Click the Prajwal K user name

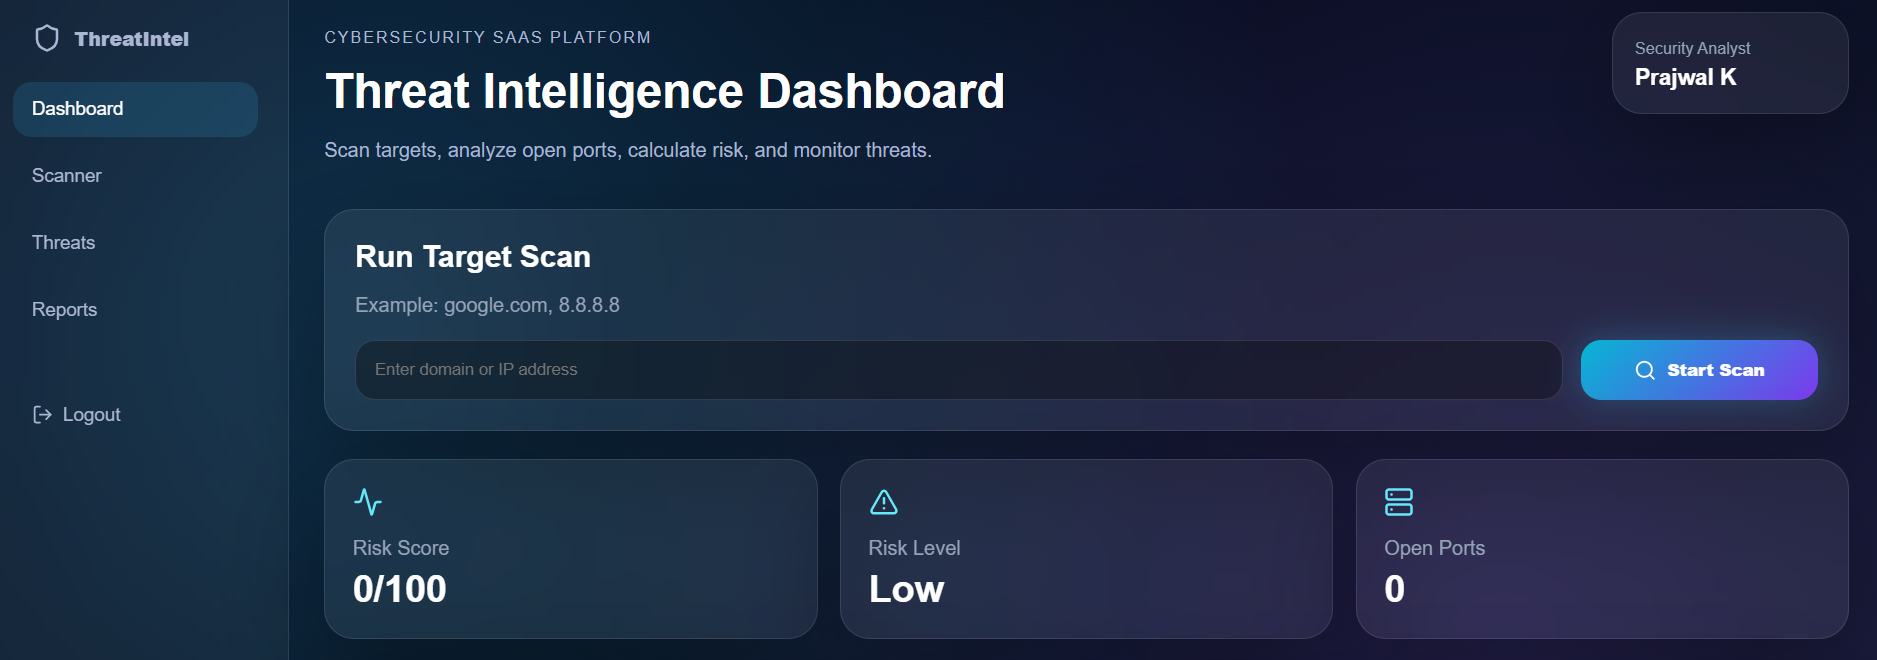click(1685, 77)
